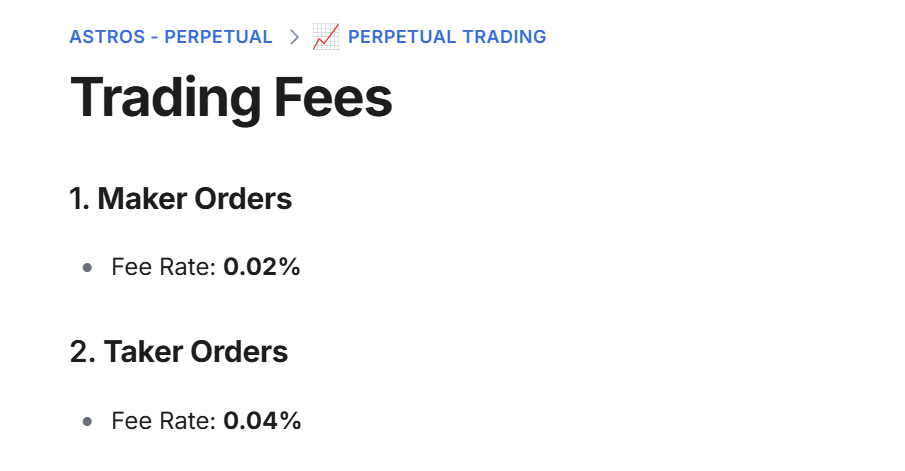The height and width of the screenshot is (471, 905).
Task: Click the word "Taker" in the second heading
Action: pyautogui.click(x=139, y=352)
